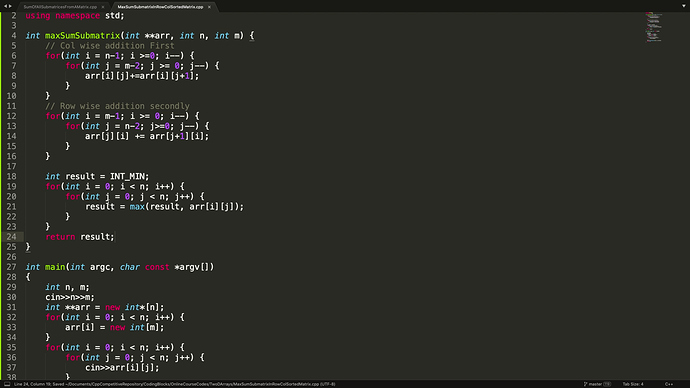Click 'char const *argv[]' parameter

tap(166, 267)
